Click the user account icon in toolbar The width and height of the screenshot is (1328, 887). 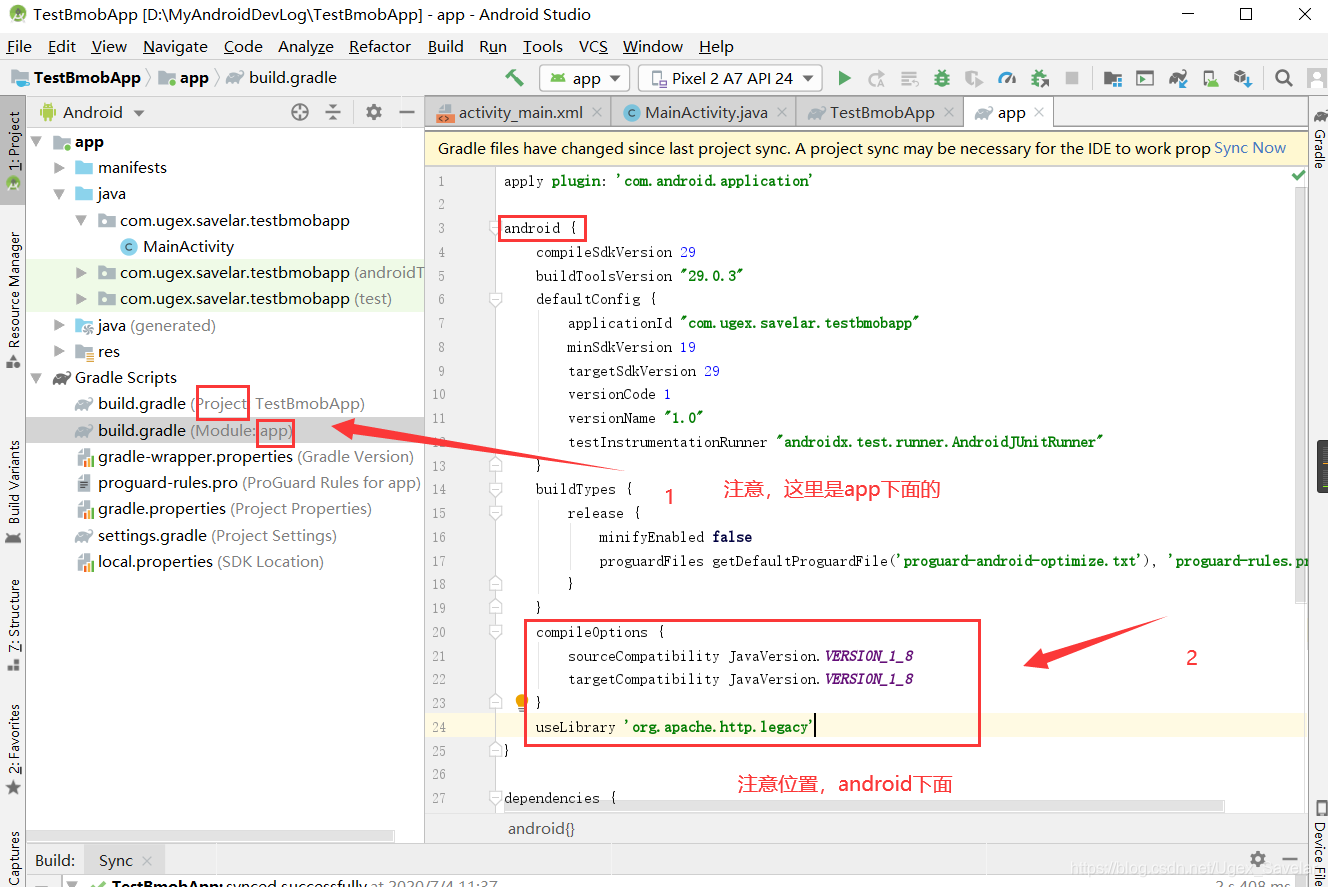[1315, 78]
